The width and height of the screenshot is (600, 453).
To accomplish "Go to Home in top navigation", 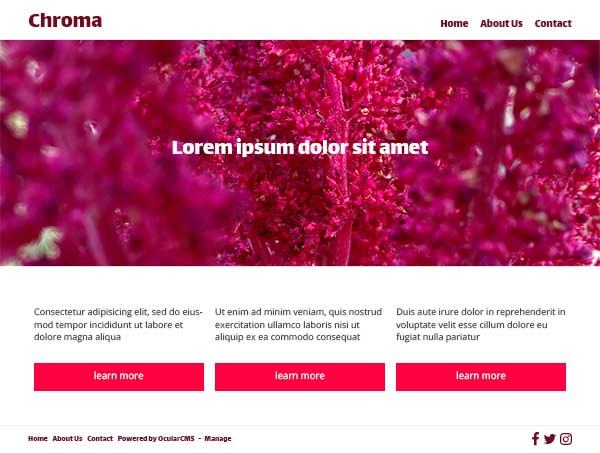I will (x=454, y=23).
